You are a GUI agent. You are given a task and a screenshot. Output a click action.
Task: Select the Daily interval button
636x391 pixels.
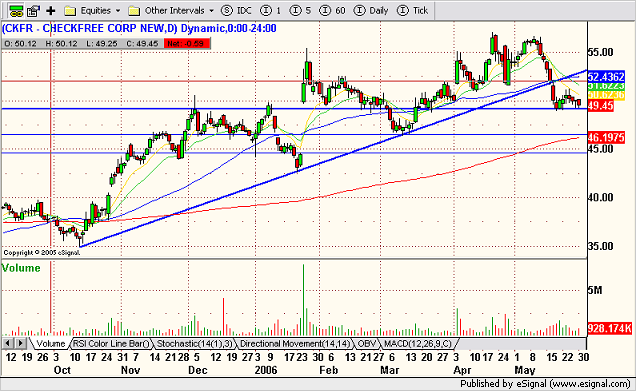tap(371, 11)
